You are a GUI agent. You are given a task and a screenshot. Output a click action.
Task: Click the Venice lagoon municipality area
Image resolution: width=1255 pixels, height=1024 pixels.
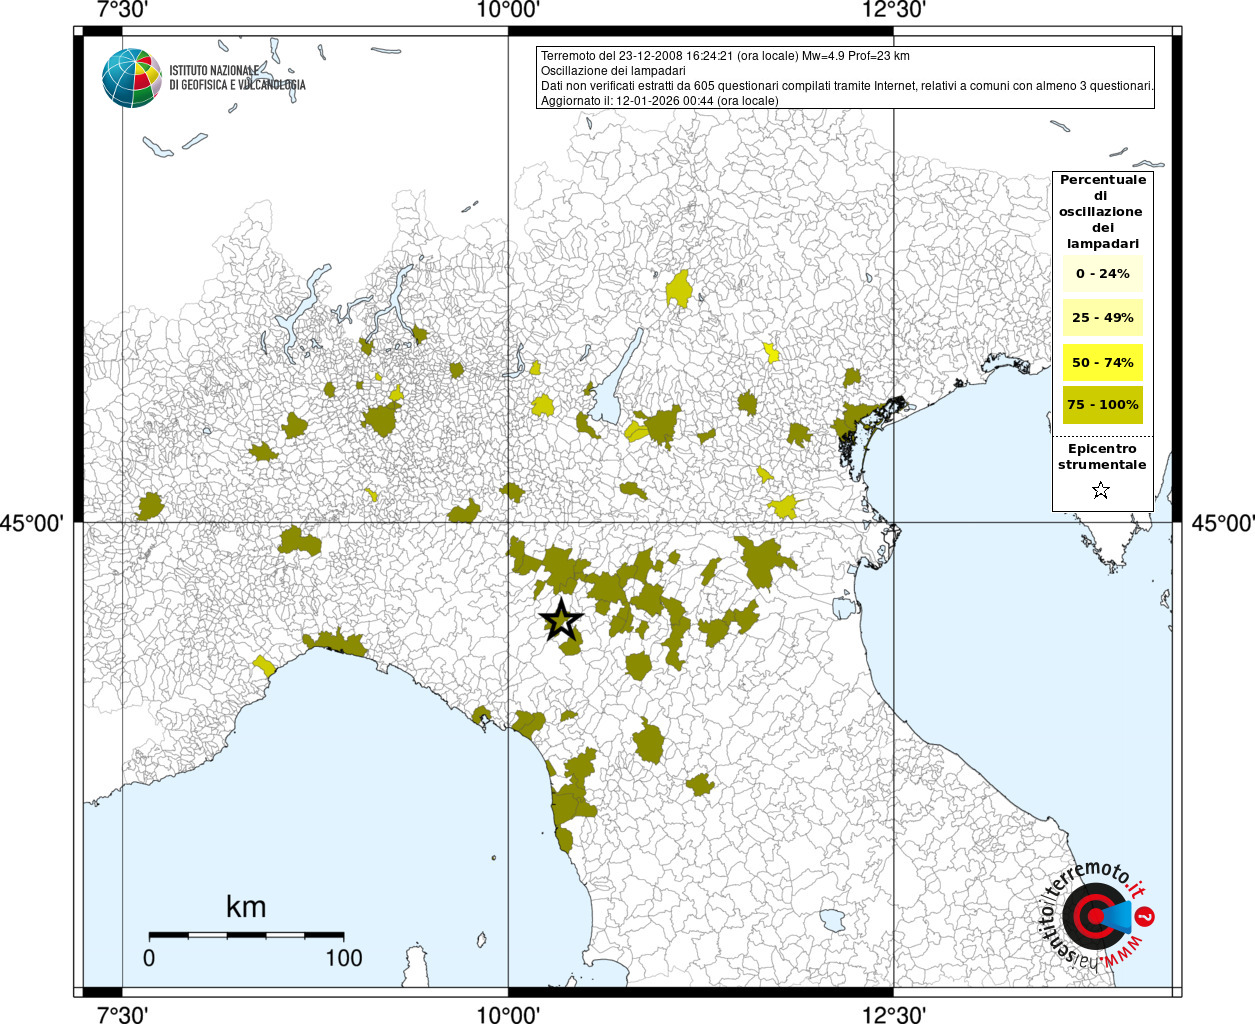(858, 420)
